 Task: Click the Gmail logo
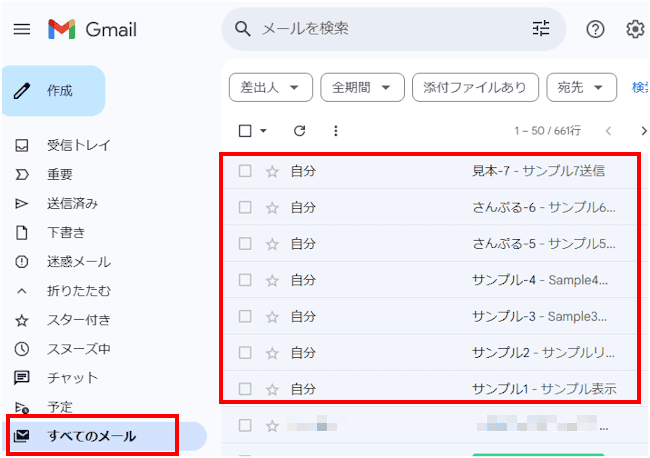coord(92,29)
